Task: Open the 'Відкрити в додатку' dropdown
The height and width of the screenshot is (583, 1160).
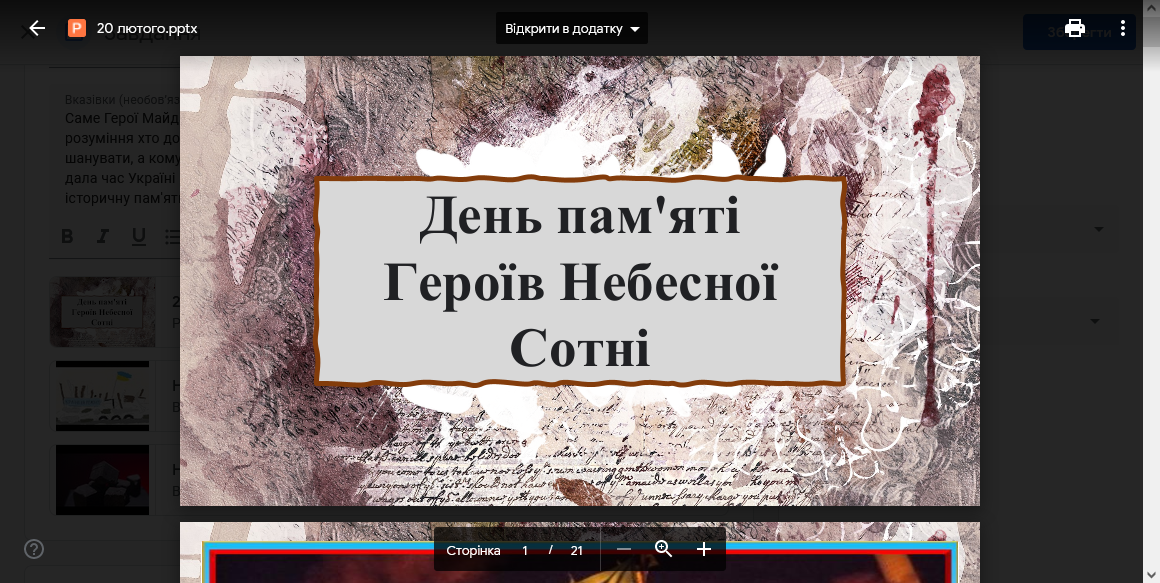Action: point(572,29)
